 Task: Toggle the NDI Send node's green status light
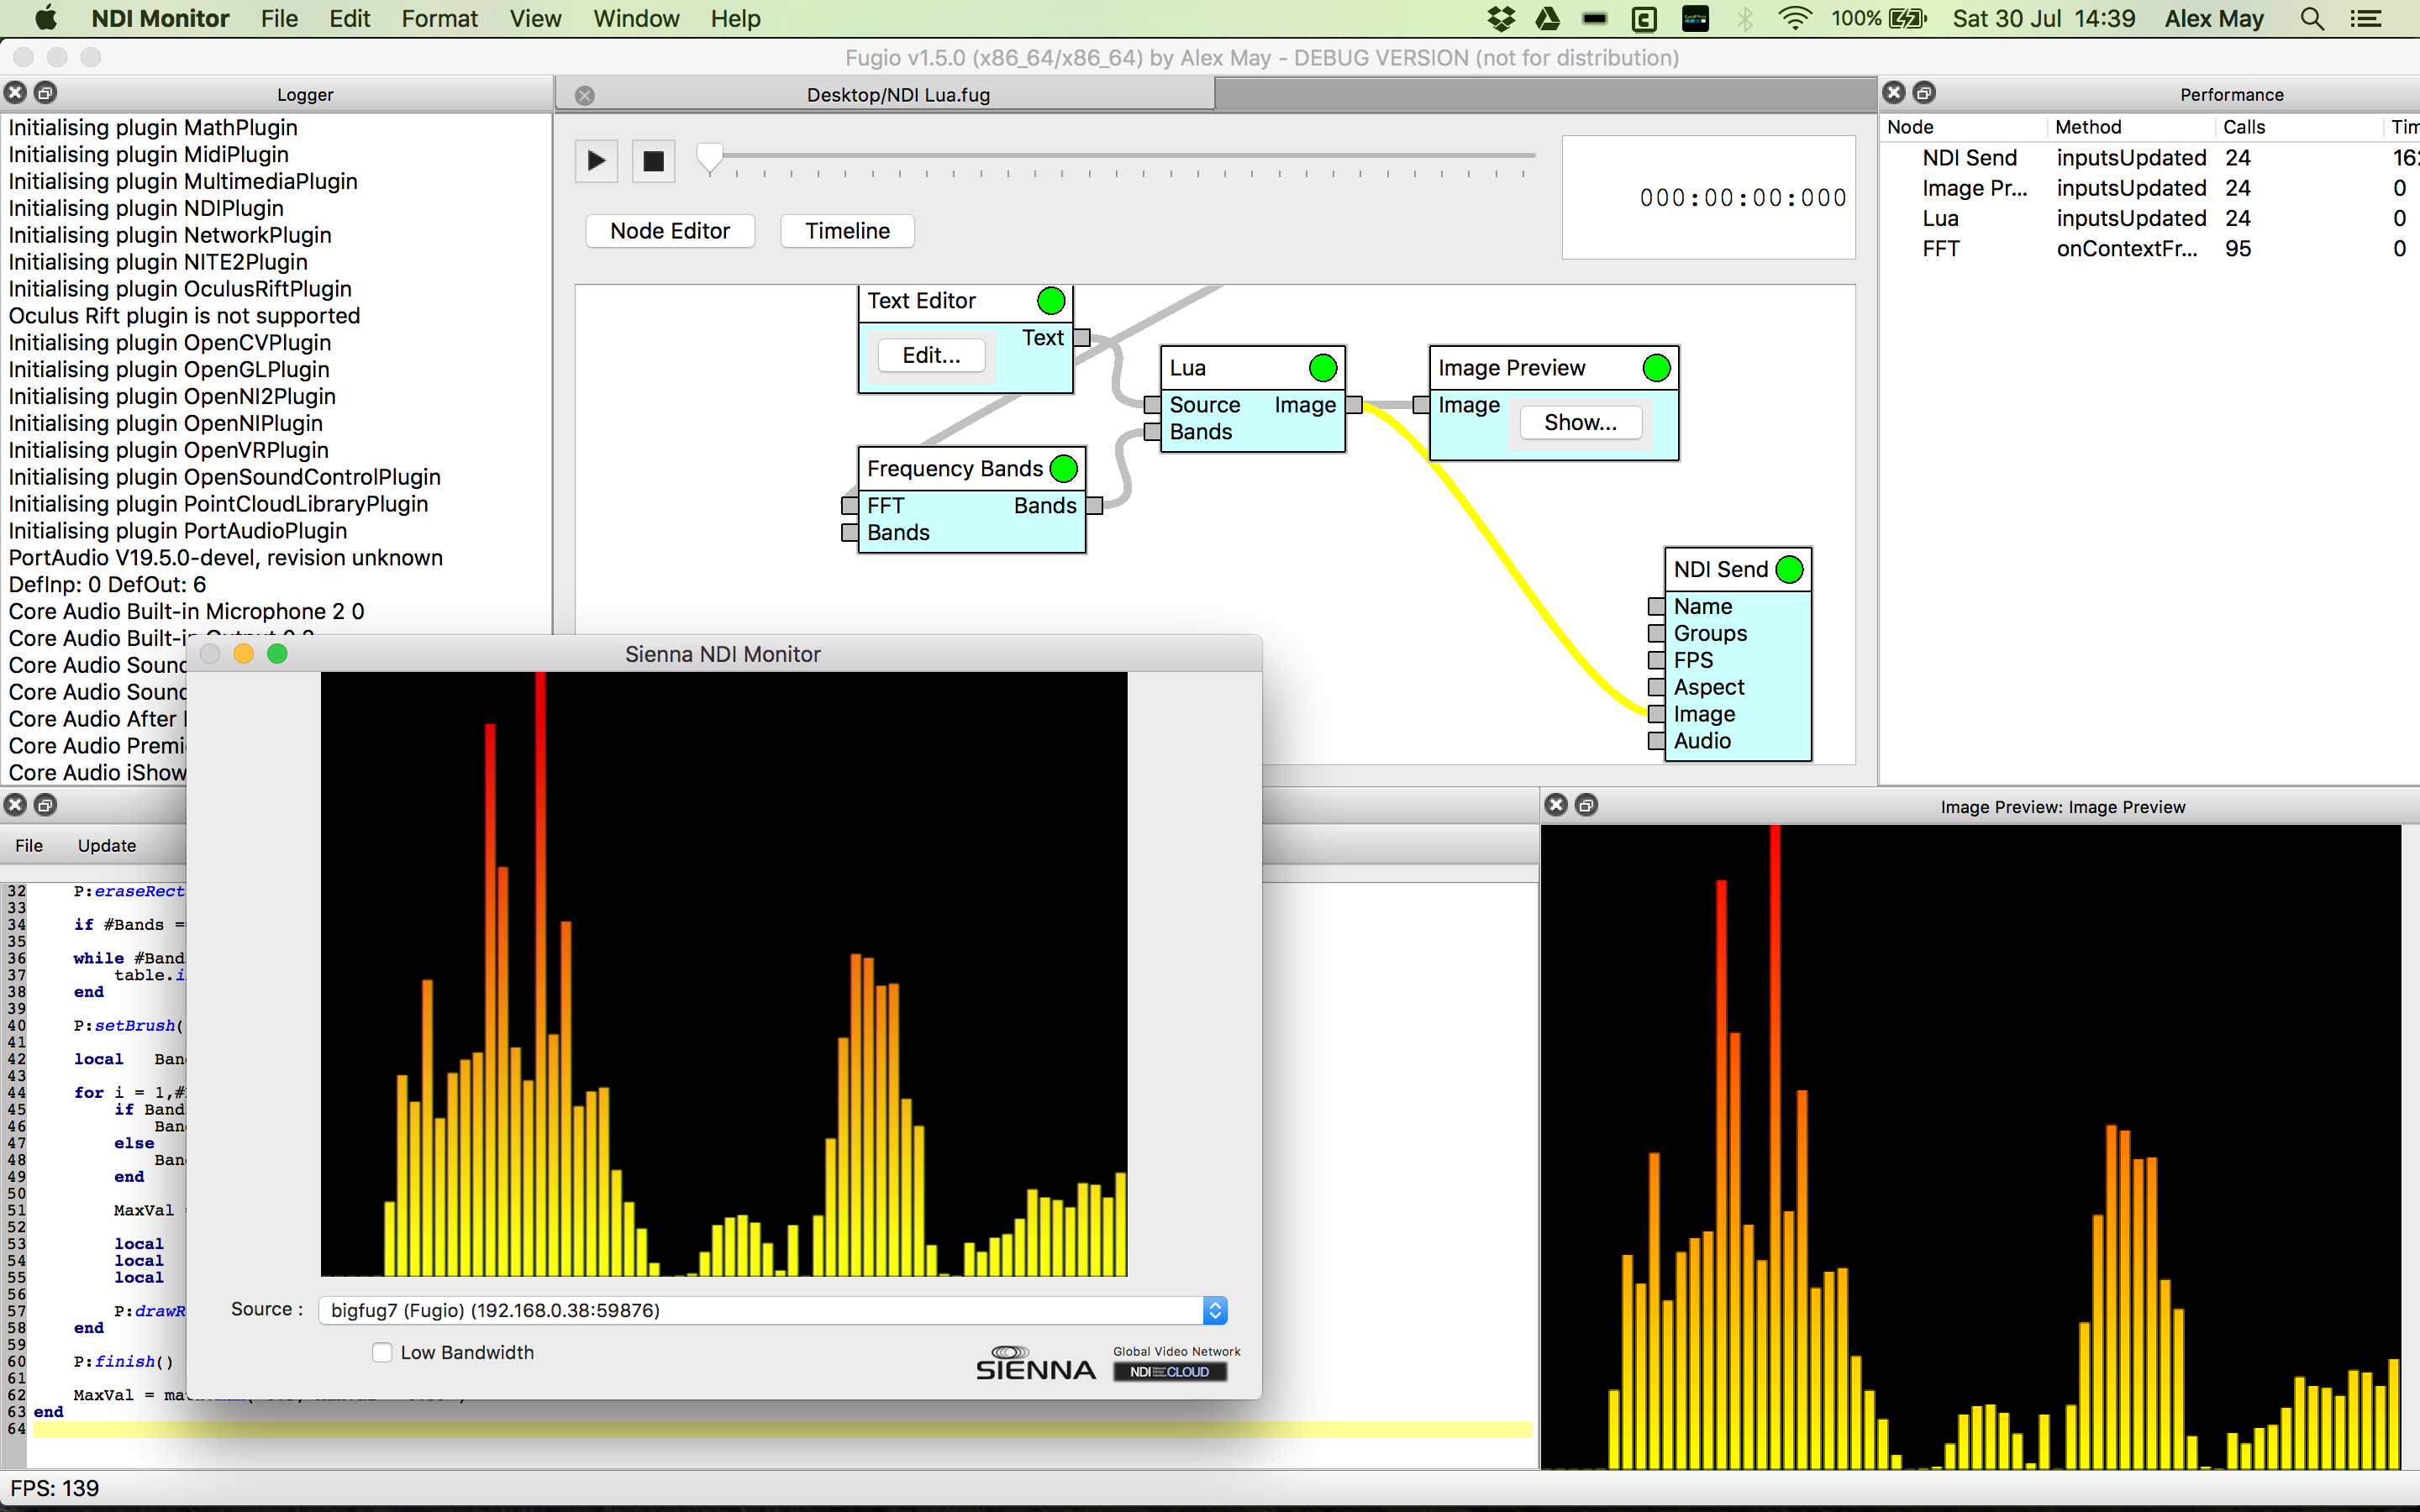point(1789,570)
